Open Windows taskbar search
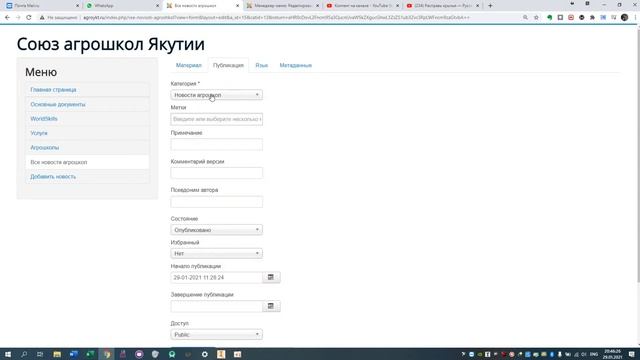Screen dimensions: 640x360 24,354
